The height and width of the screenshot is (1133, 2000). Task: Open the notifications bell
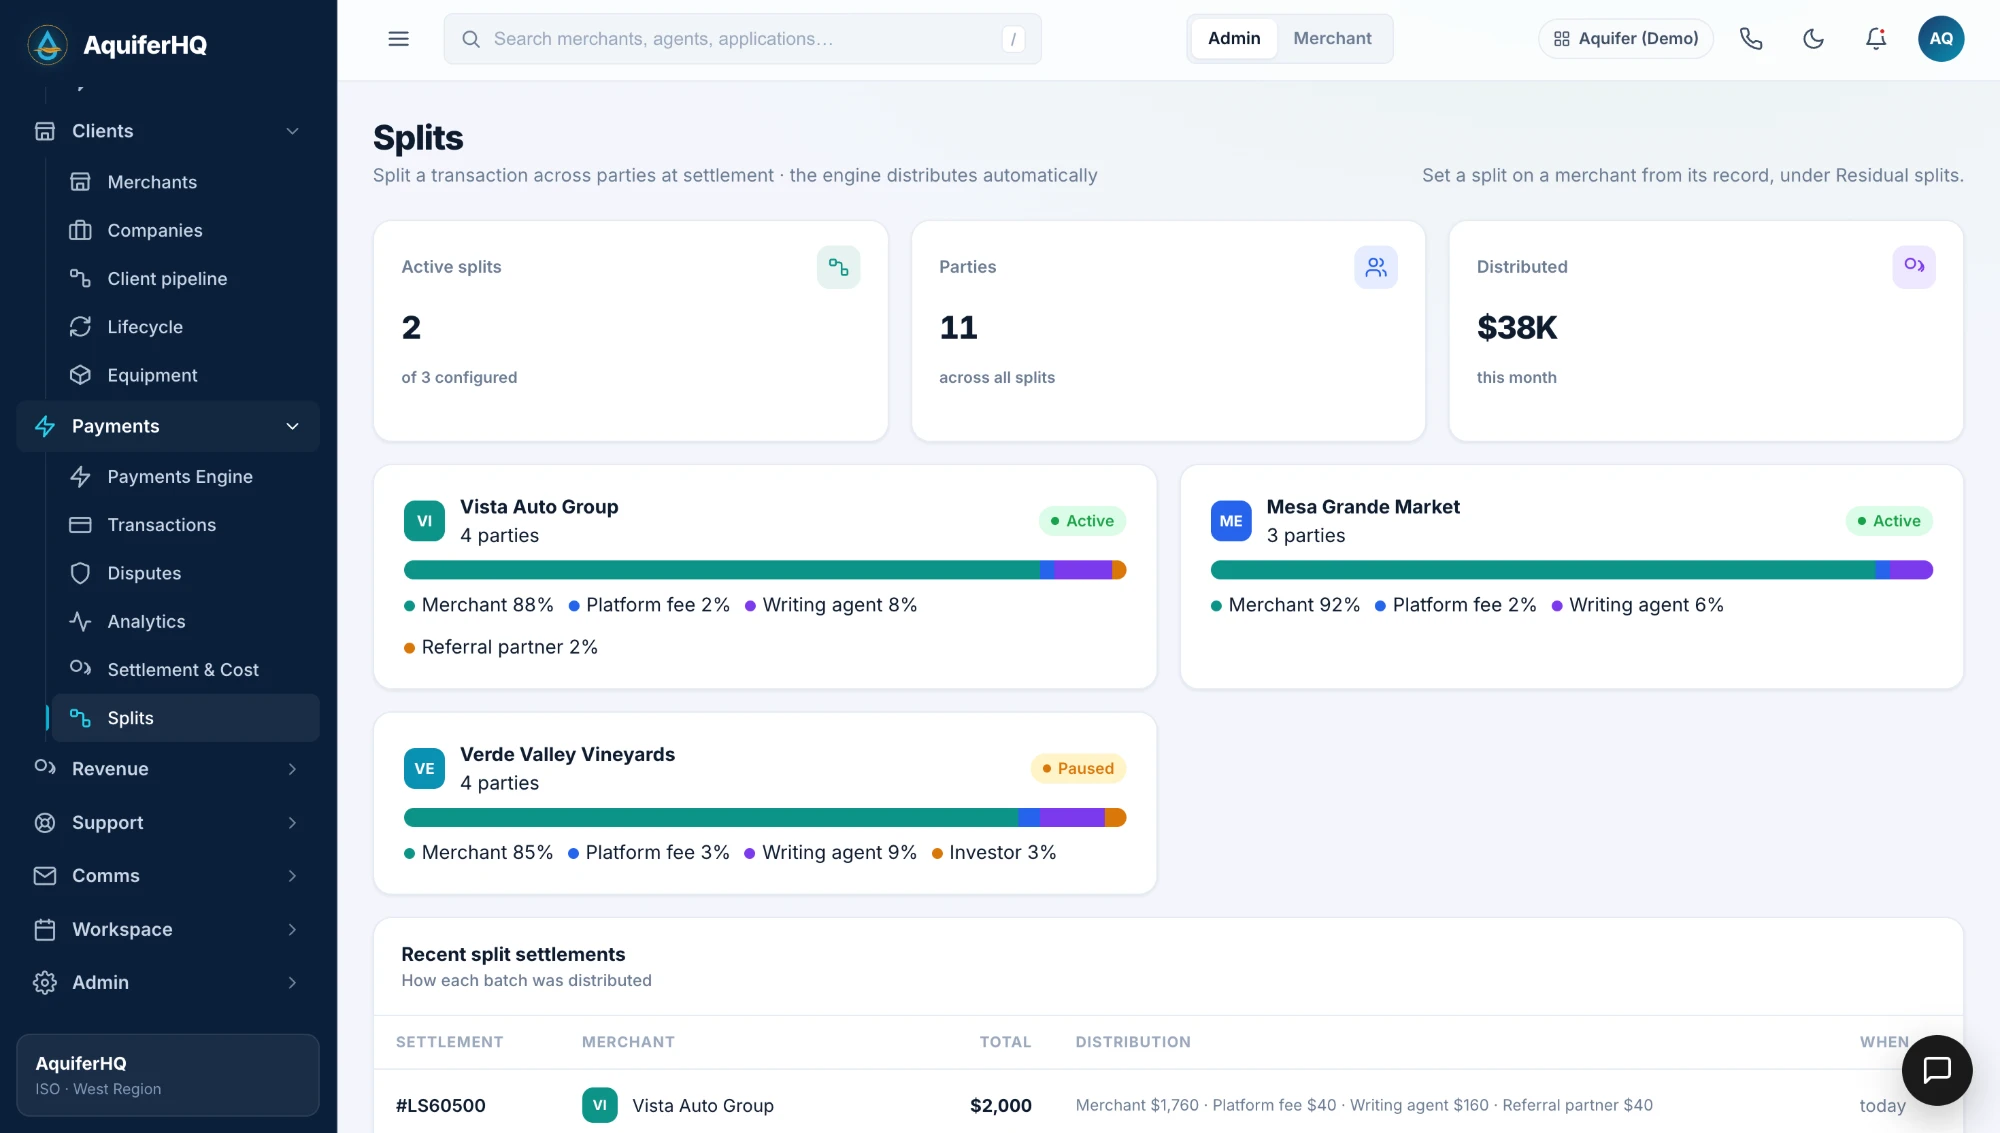tap(1876, 39)
